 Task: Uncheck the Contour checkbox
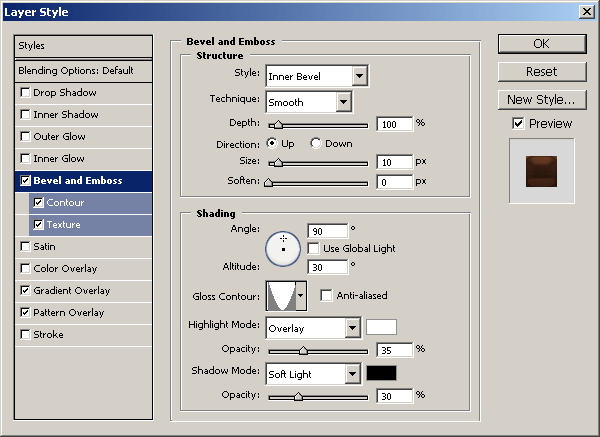pos(38,202)
